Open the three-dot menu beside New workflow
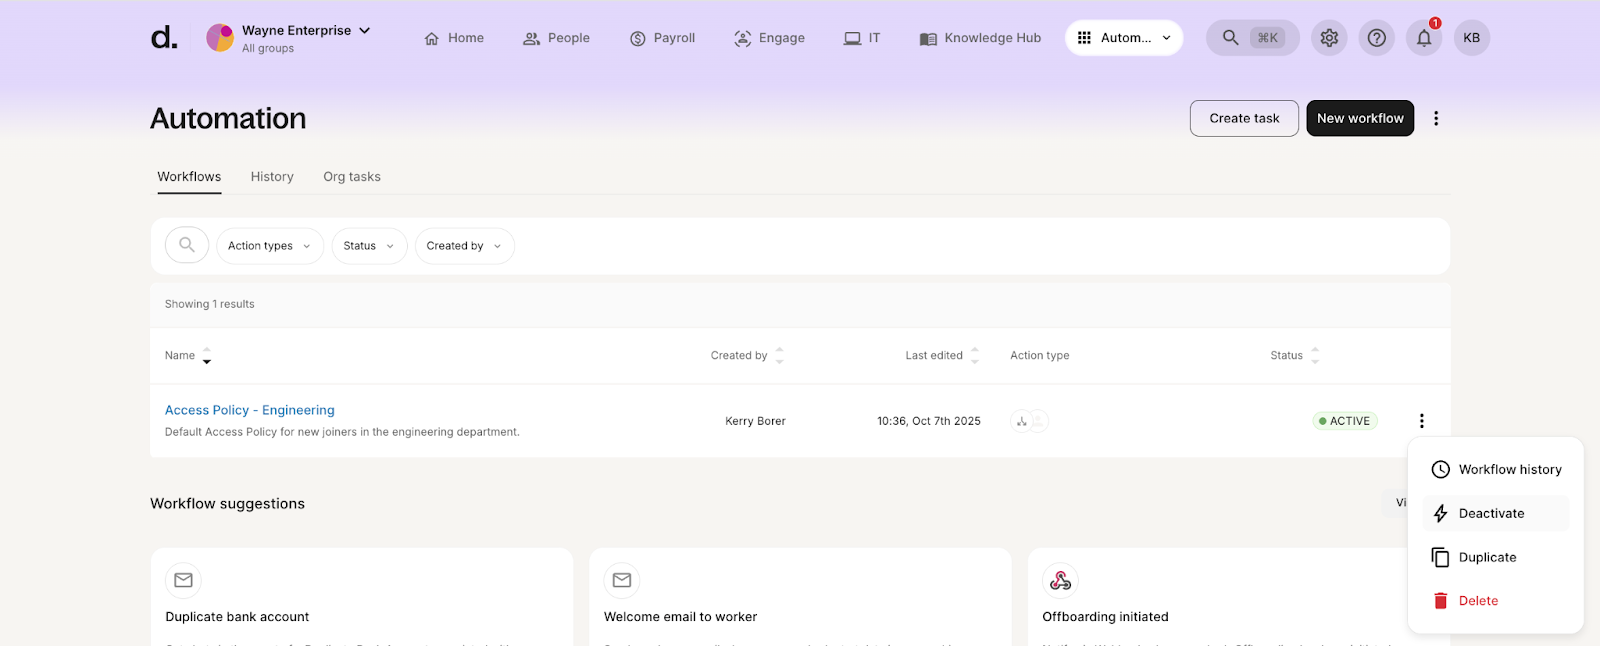 coord(1436,118)
